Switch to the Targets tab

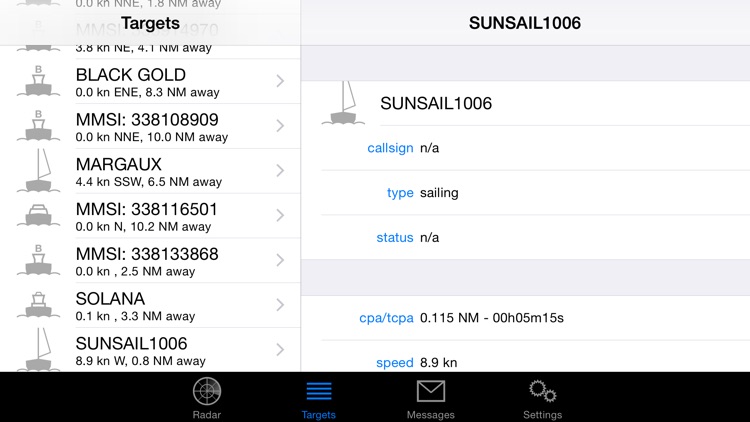(x=319, y=400)
